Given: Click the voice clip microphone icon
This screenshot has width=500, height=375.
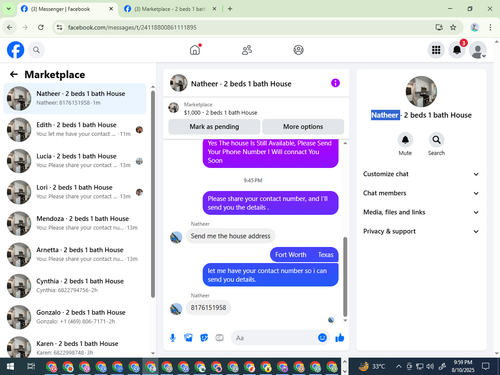Looking at the screenshot, I should 173,338.
